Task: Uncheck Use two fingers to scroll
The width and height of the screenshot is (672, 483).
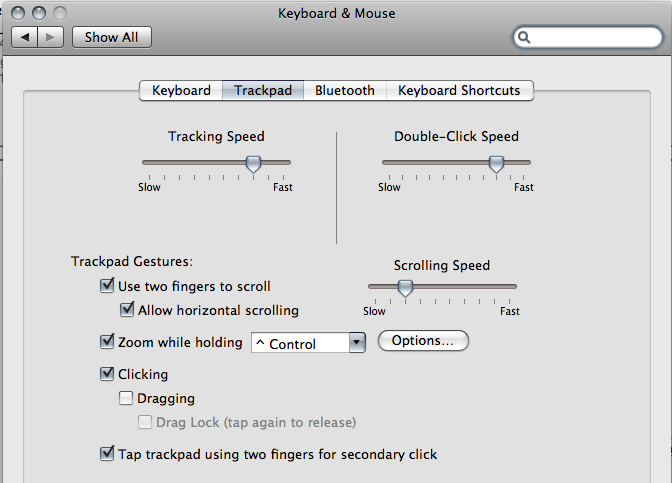Action: point(107,285)
